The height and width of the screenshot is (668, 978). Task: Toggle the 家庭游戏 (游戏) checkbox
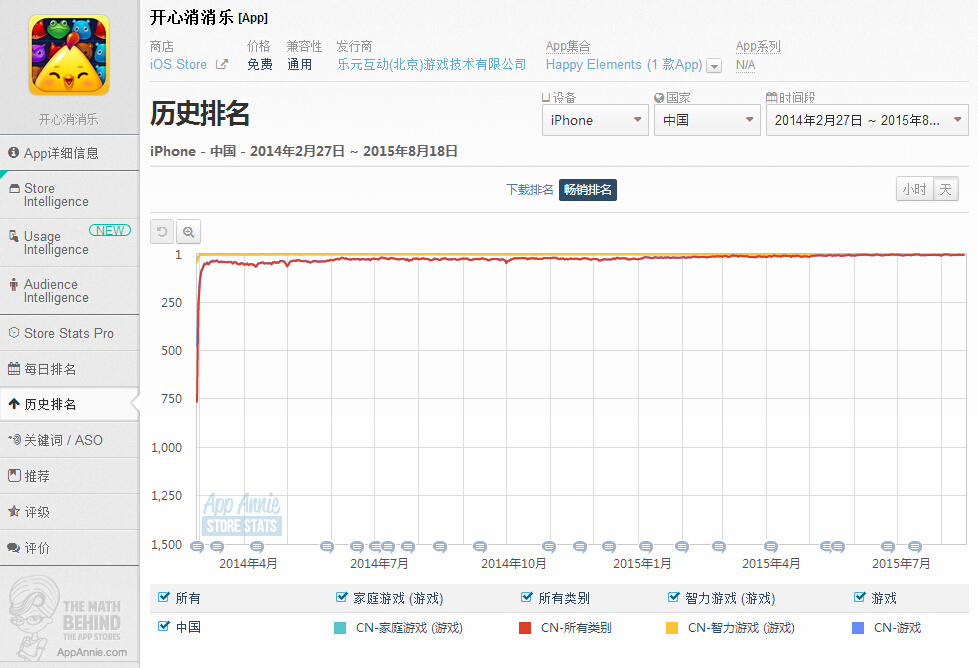pyautogui.click(x=342, y=597)
